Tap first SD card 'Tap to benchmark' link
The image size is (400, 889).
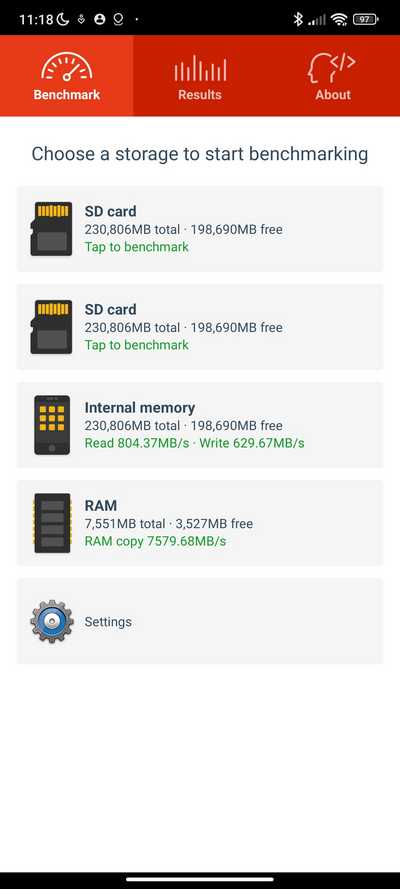tap(137, 247)
